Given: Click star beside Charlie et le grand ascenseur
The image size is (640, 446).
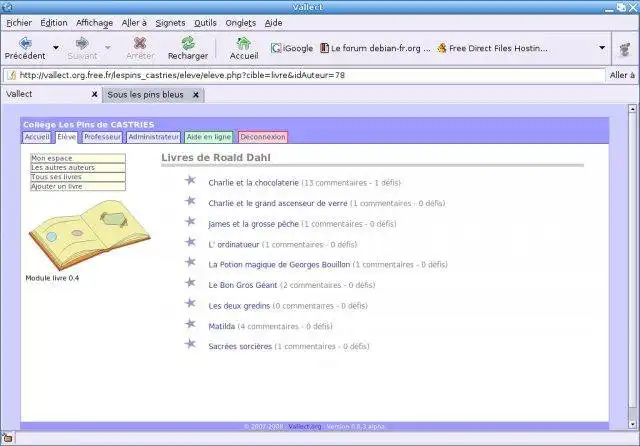Looking at the screenshot, I should tap(190, 200).
